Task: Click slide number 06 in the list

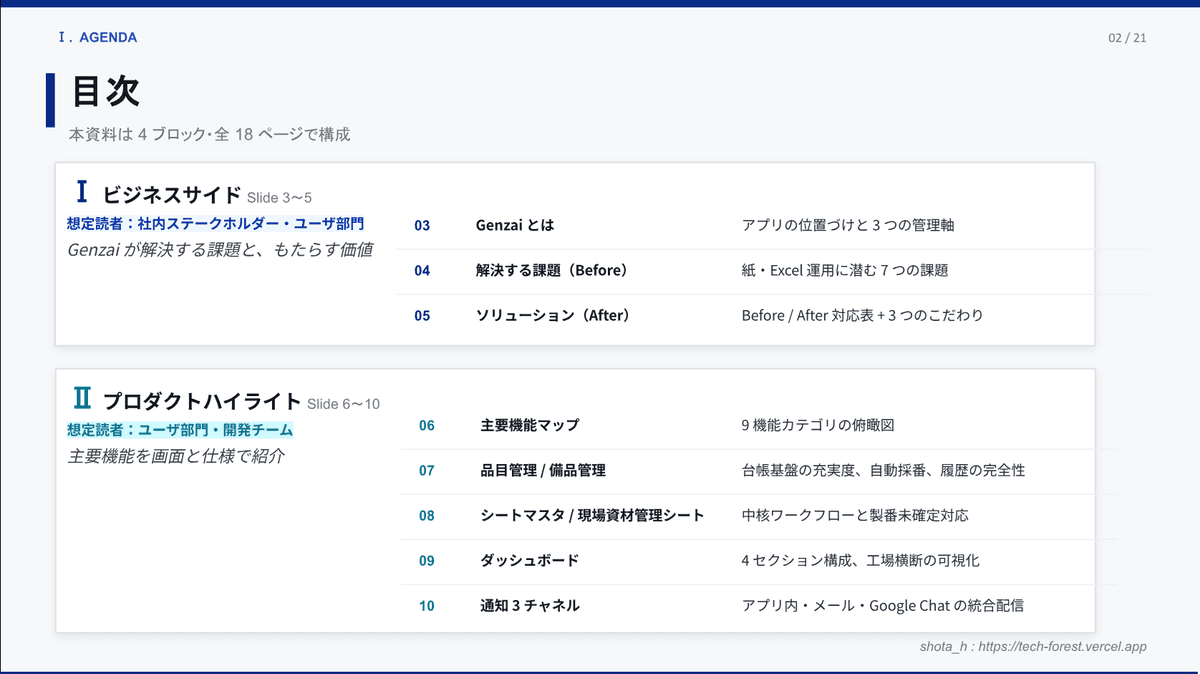Action: (427, 425)
